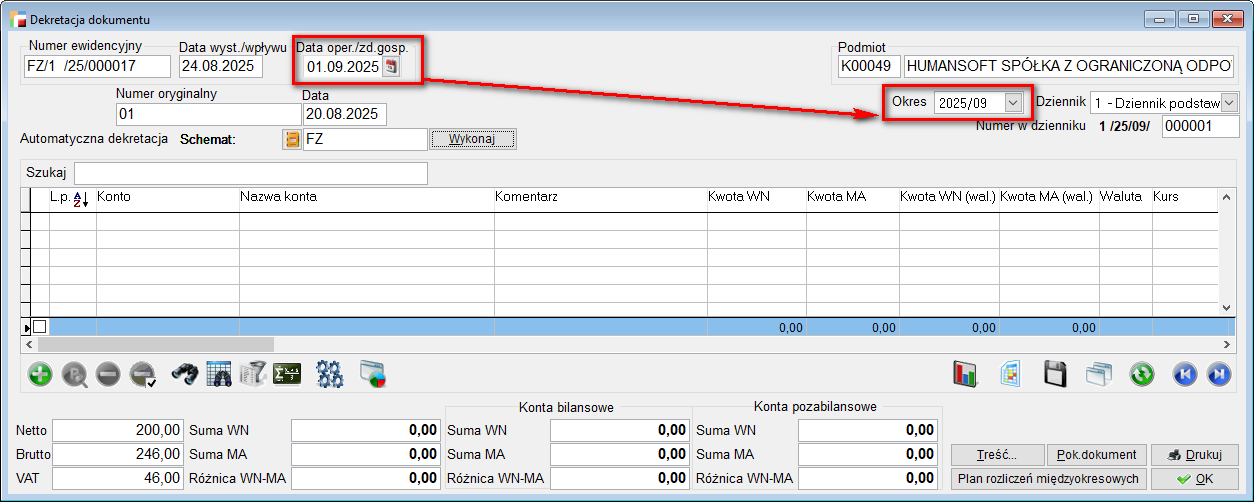Click into the Szukaj search field
This screenshot has width=1254, height=502.
click(250, 173)
